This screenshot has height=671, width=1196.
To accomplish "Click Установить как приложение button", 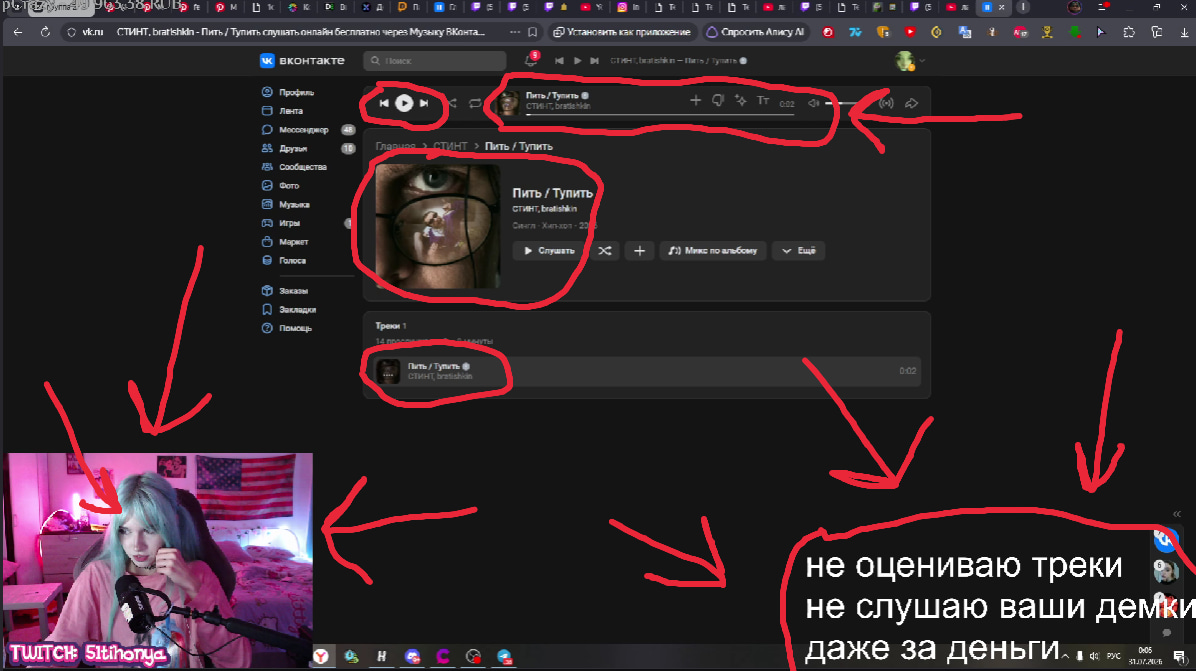I will (x=622, y=32).
